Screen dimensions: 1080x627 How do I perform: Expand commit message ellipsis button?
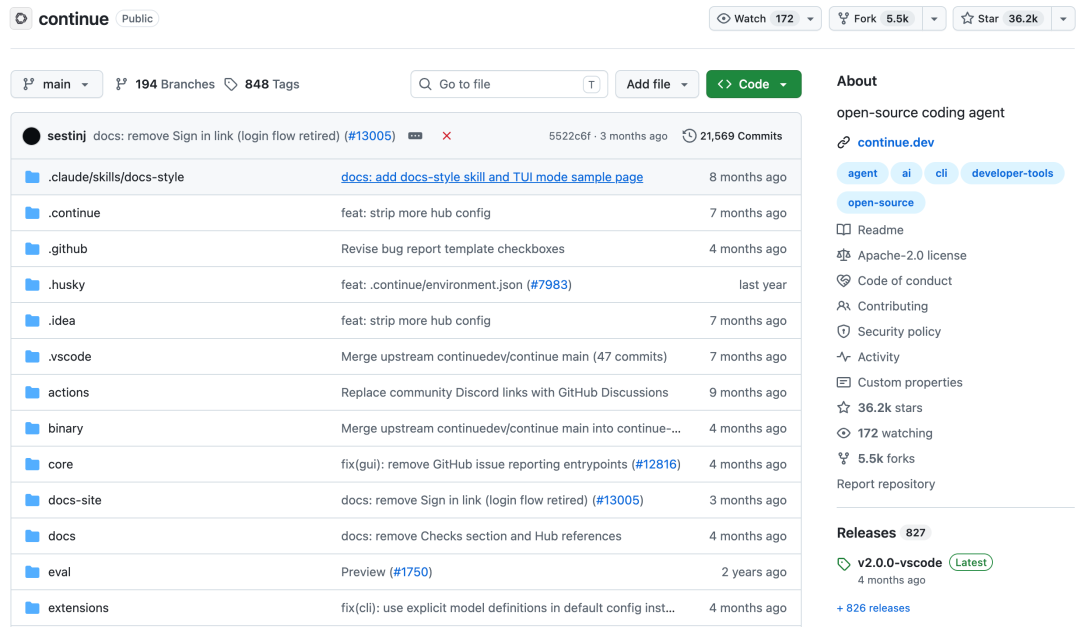(415, 136)
